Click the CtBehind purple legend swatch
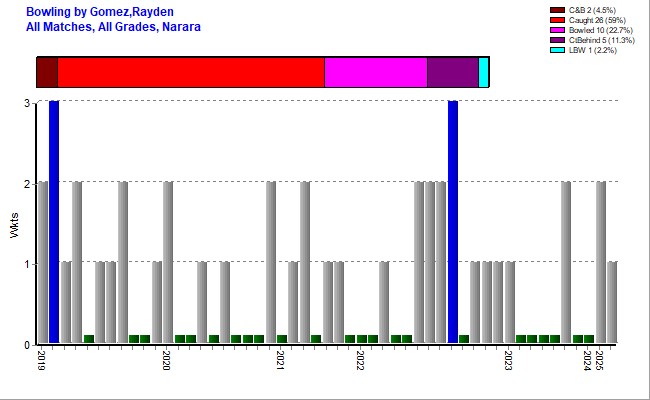This screenshot has width=650, height=400. tap(557, 40)
